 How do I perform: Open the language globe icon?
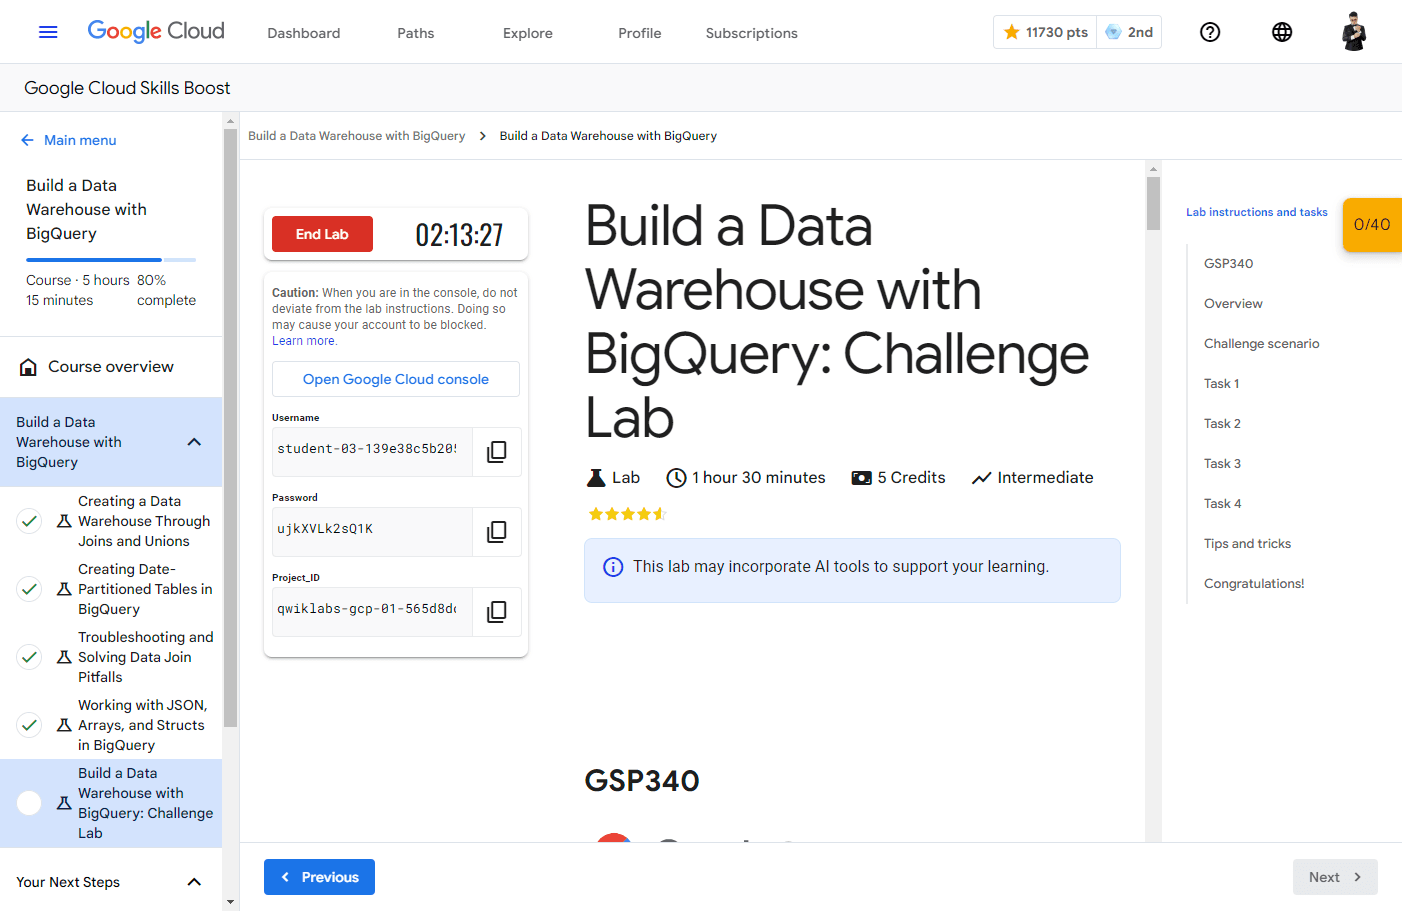pyautogui.click(x=1282, y=32)
